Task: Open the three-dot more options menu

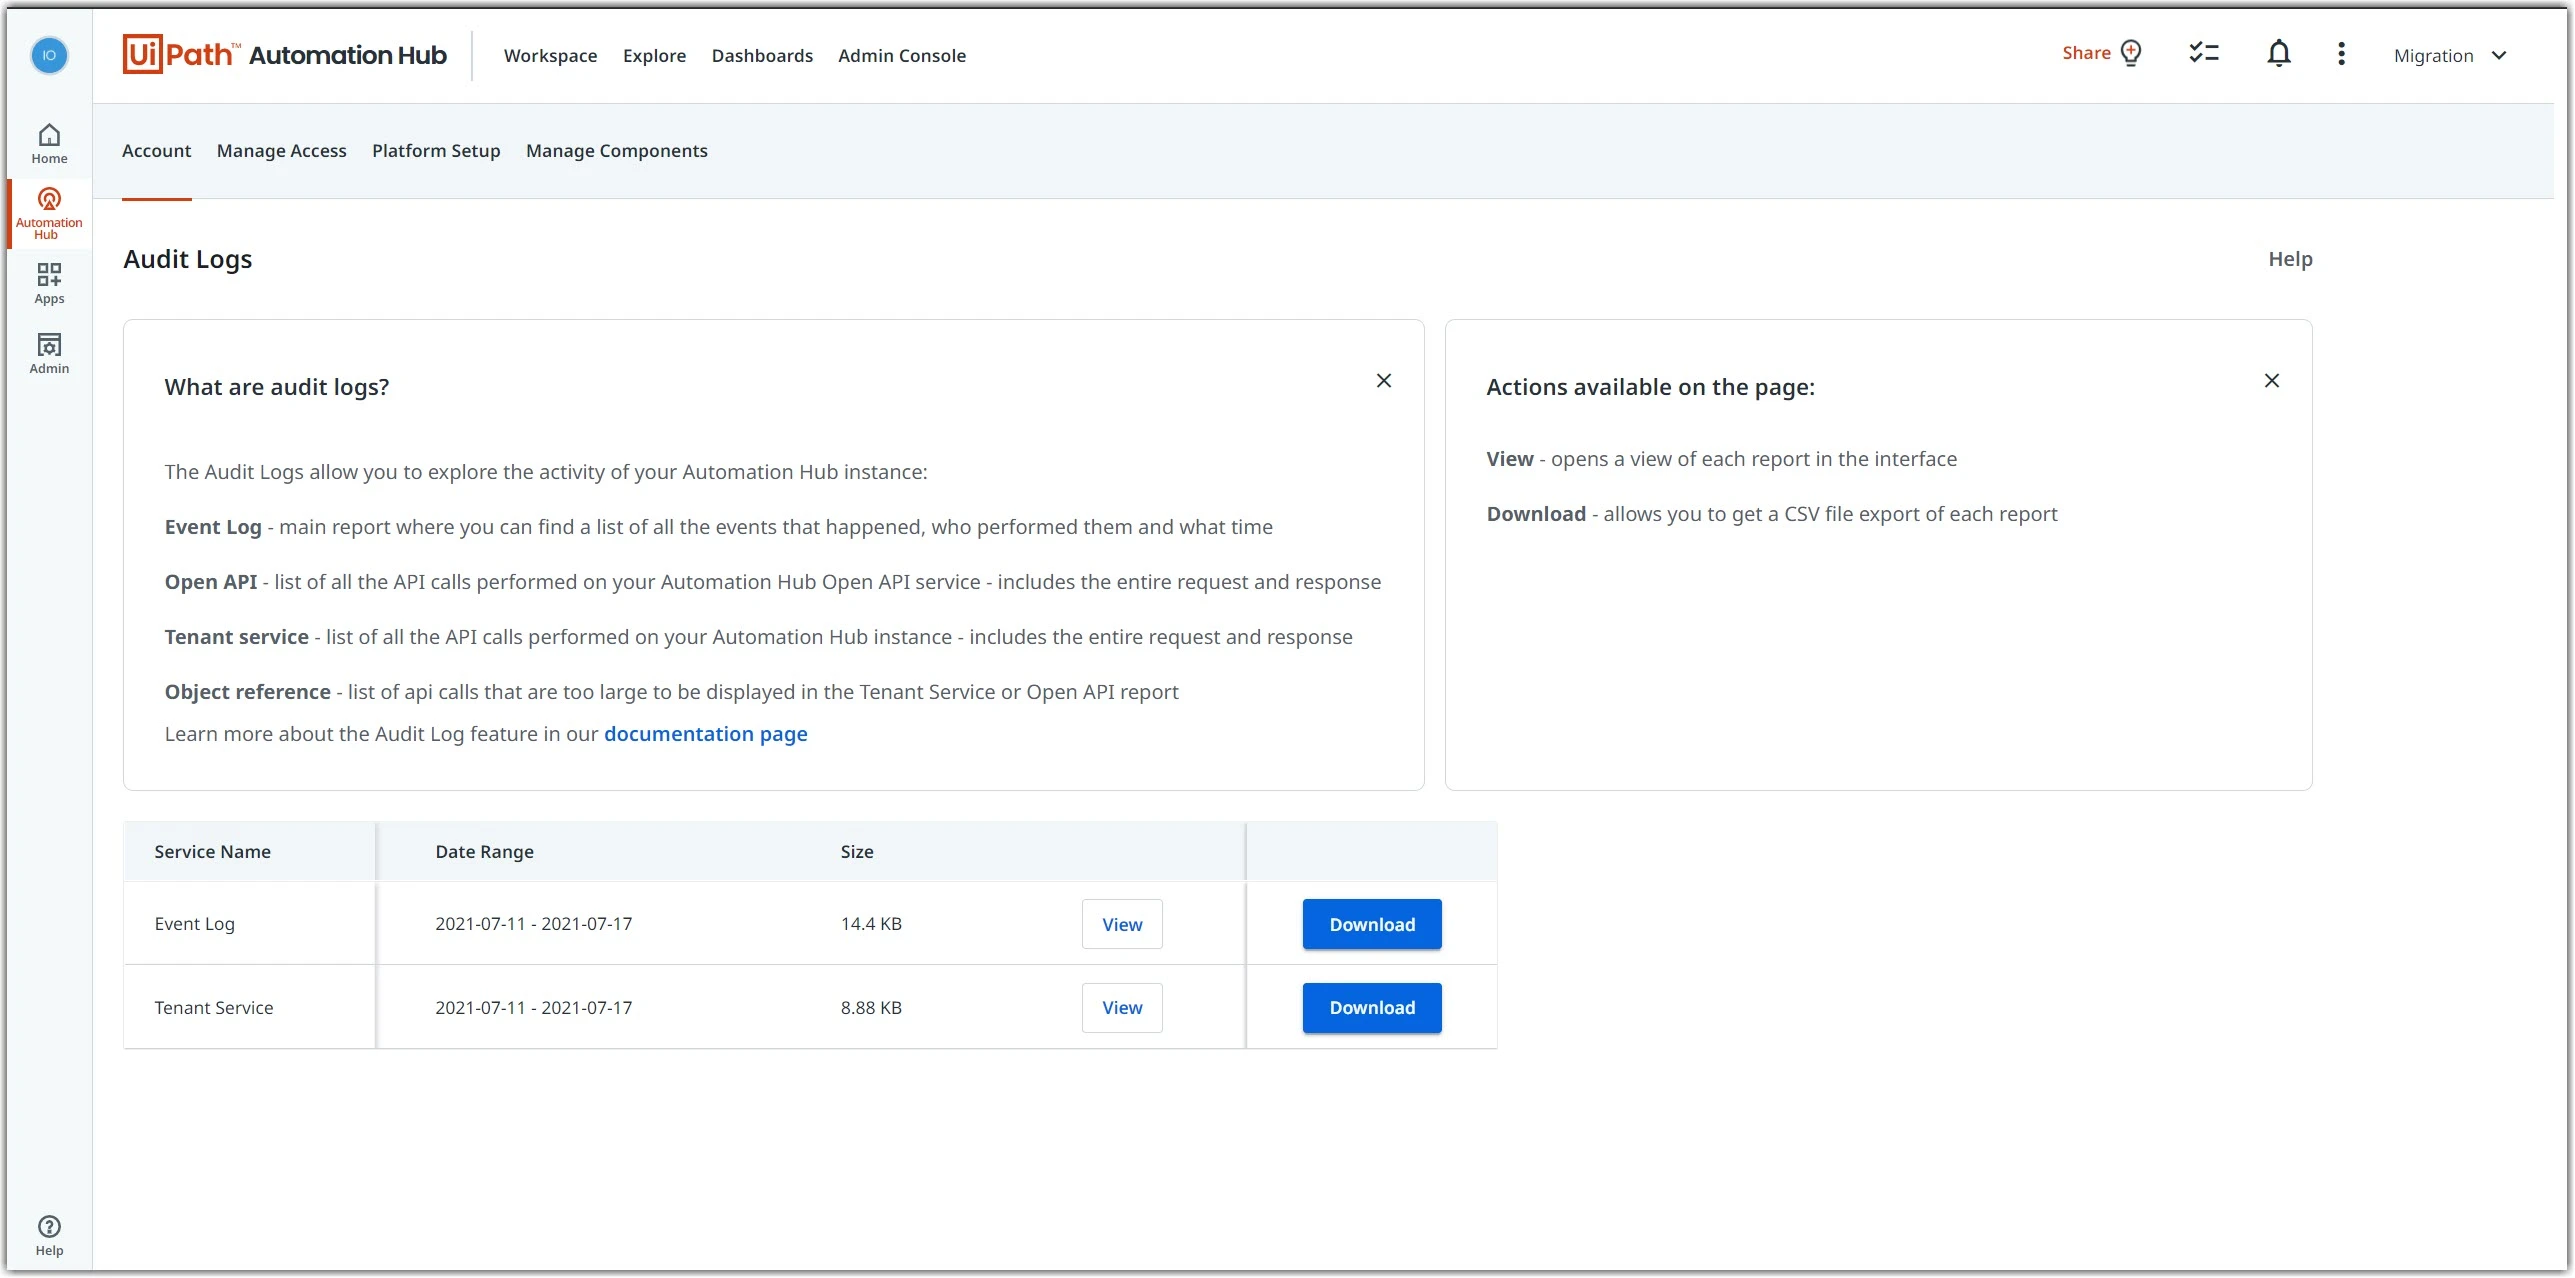Action: point(2341,54)
